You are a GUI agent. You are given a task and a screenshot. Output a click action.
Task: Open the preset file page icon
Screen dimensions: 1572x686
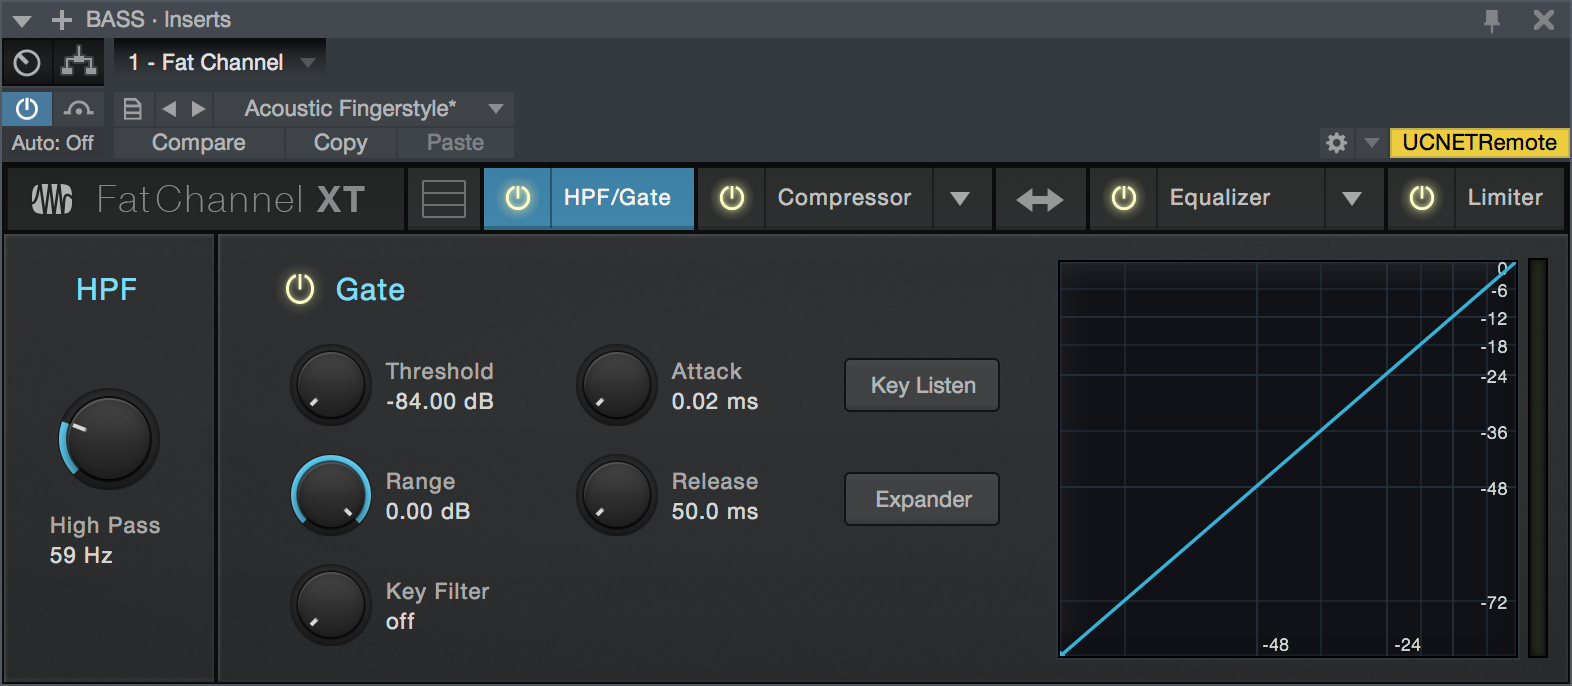[x=133, y=108]
